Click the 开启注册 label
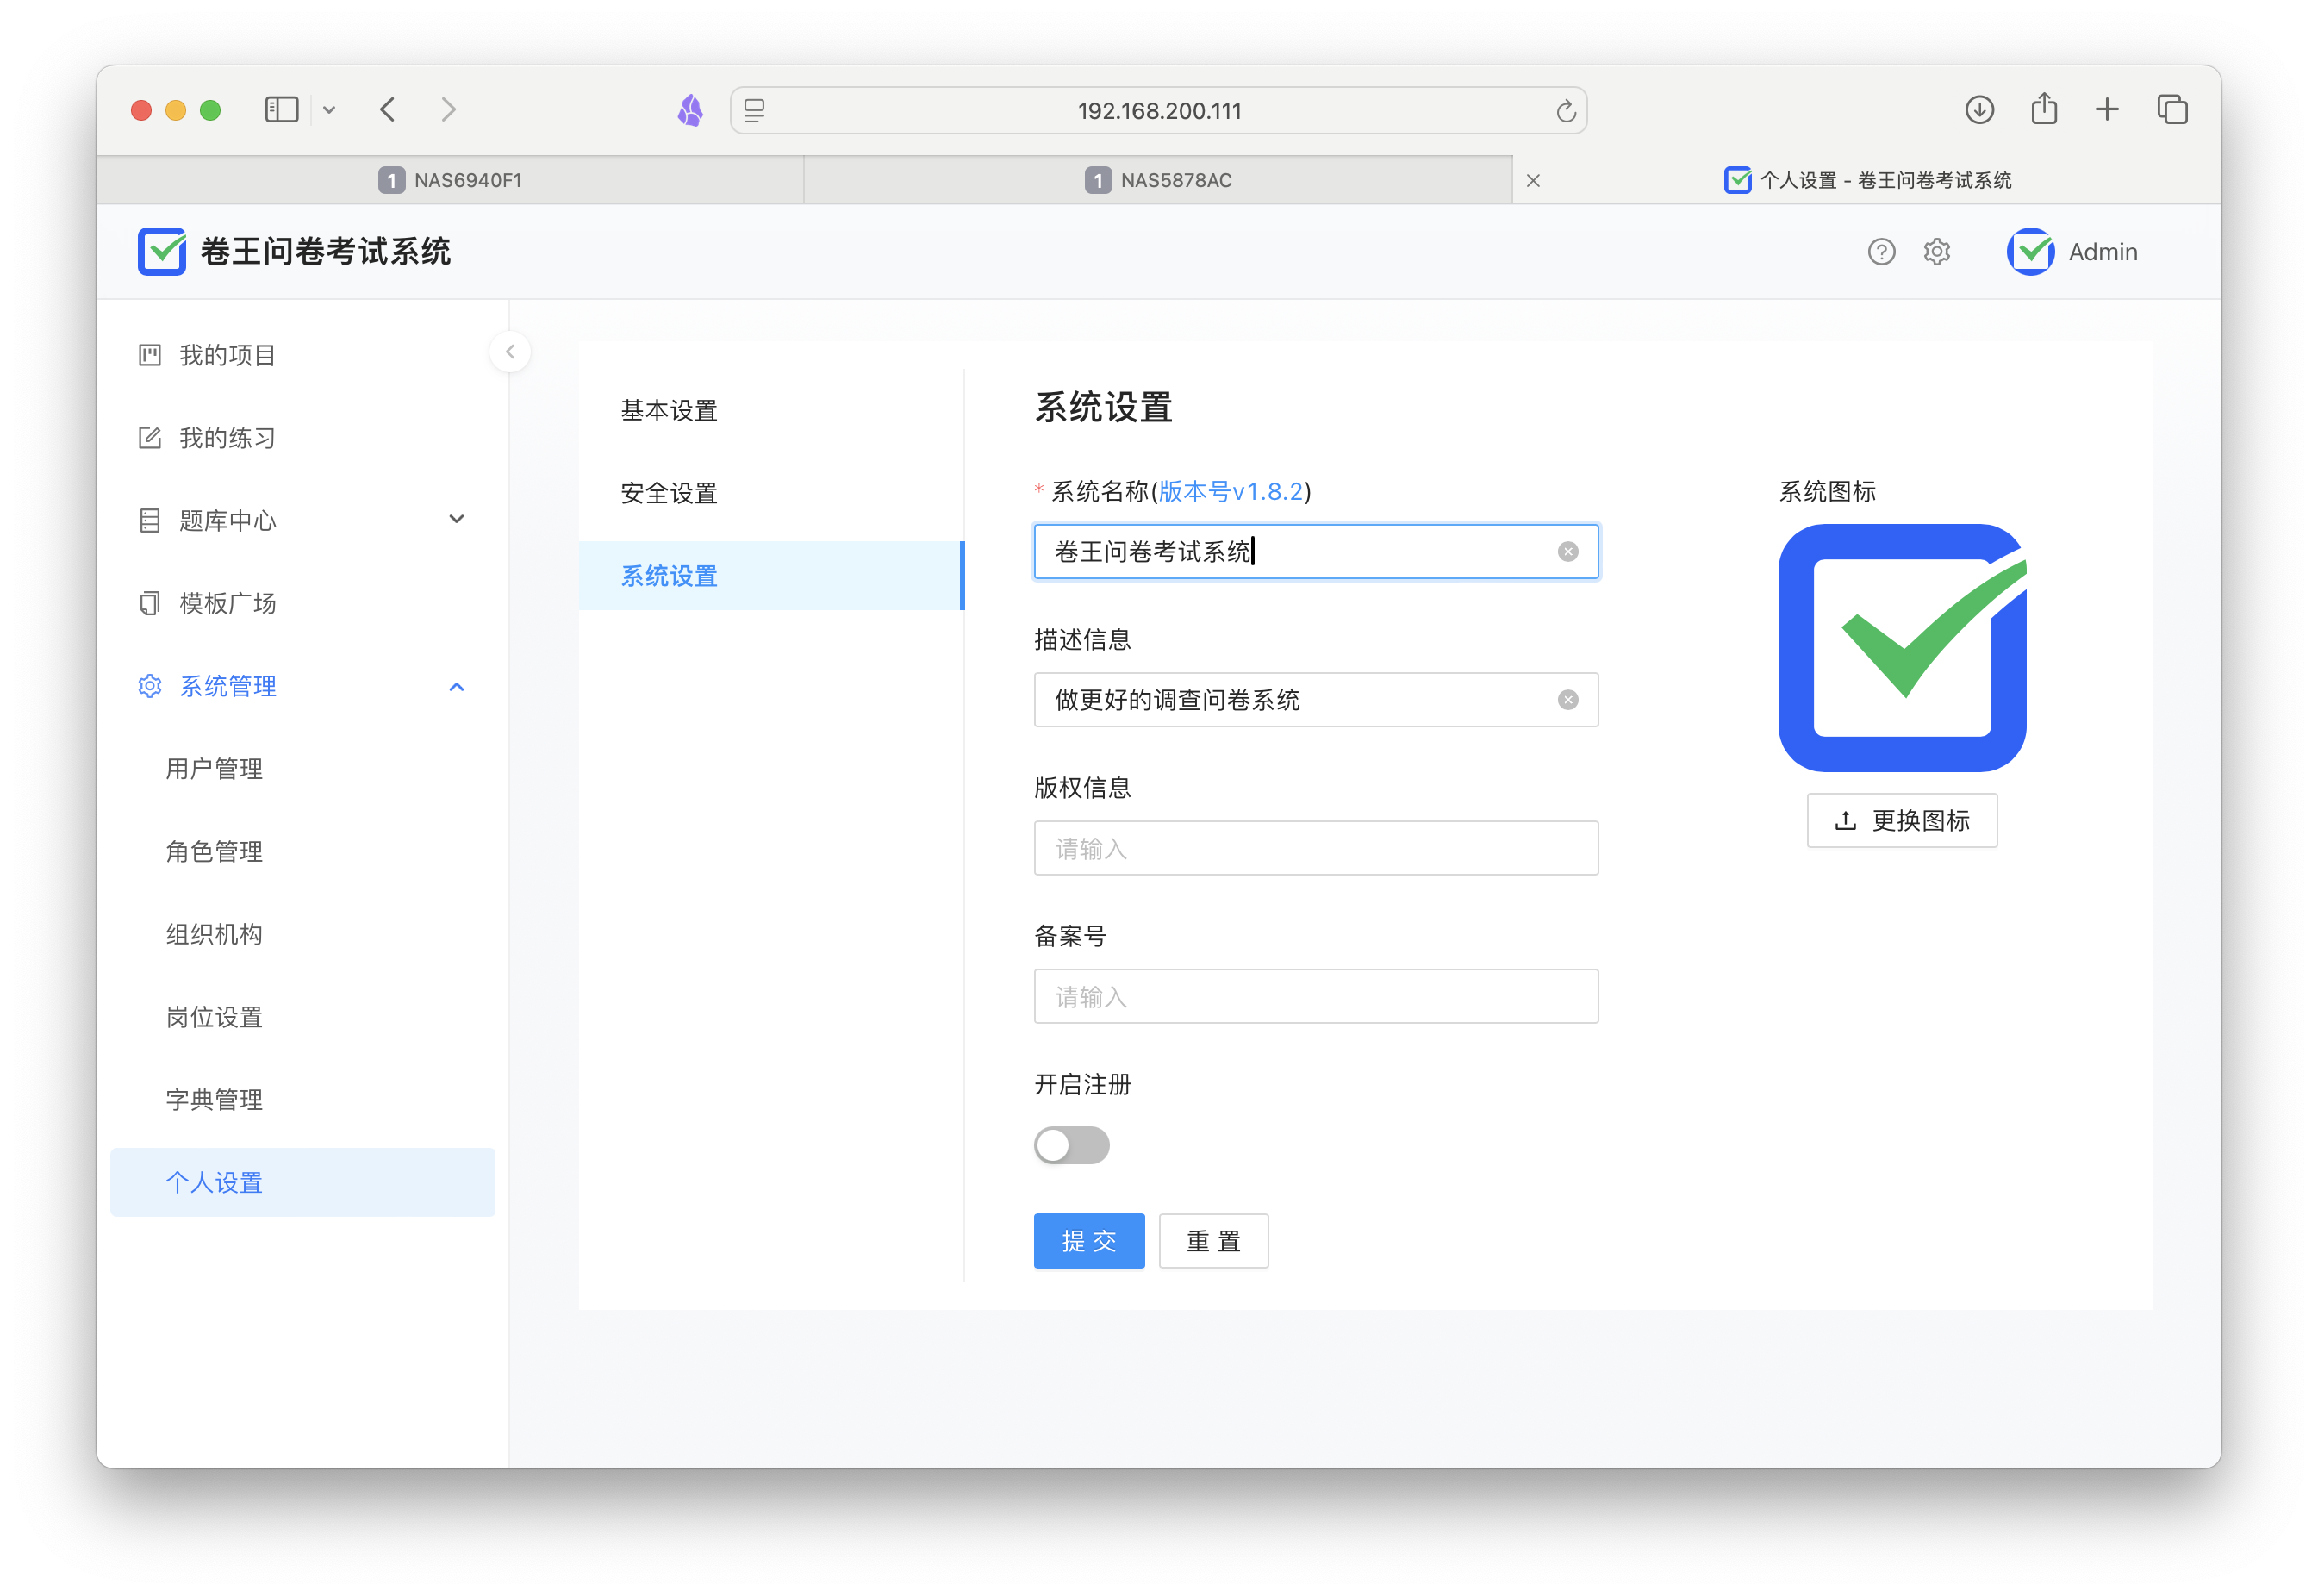 coord(1082,1085)
